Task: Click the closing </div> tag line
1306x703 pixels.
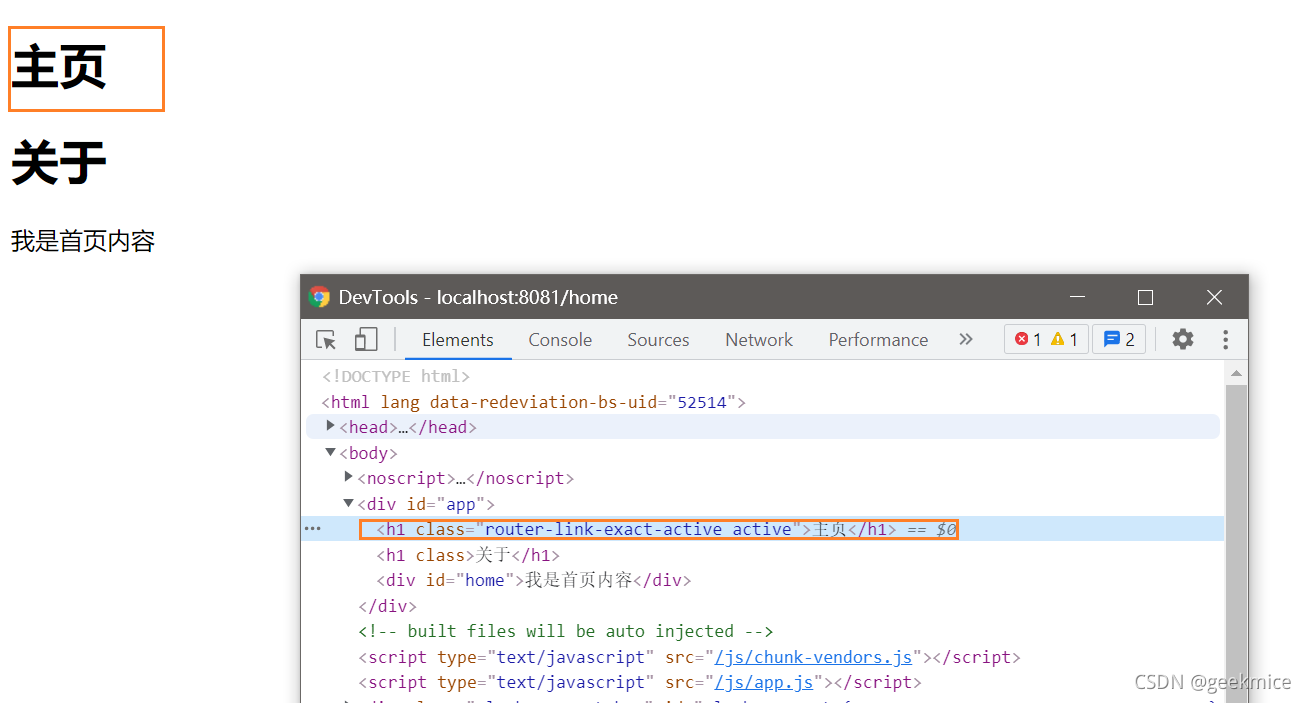Action: [x=388, y=605]
